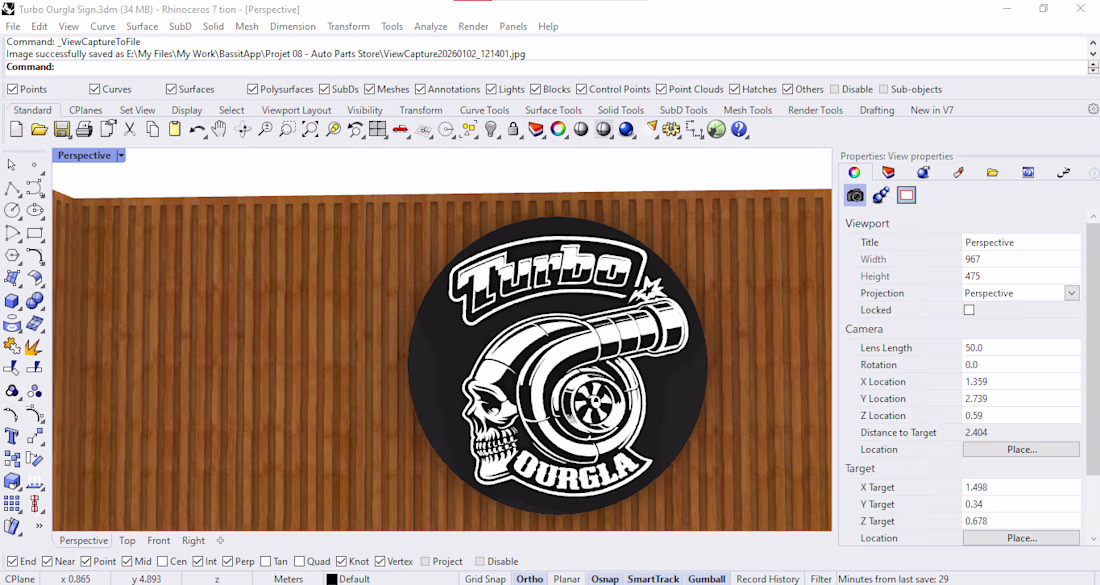Click Place button for Camera Location
Viewport: 1100px width, 585px height.
click(x=1021, y=450)
